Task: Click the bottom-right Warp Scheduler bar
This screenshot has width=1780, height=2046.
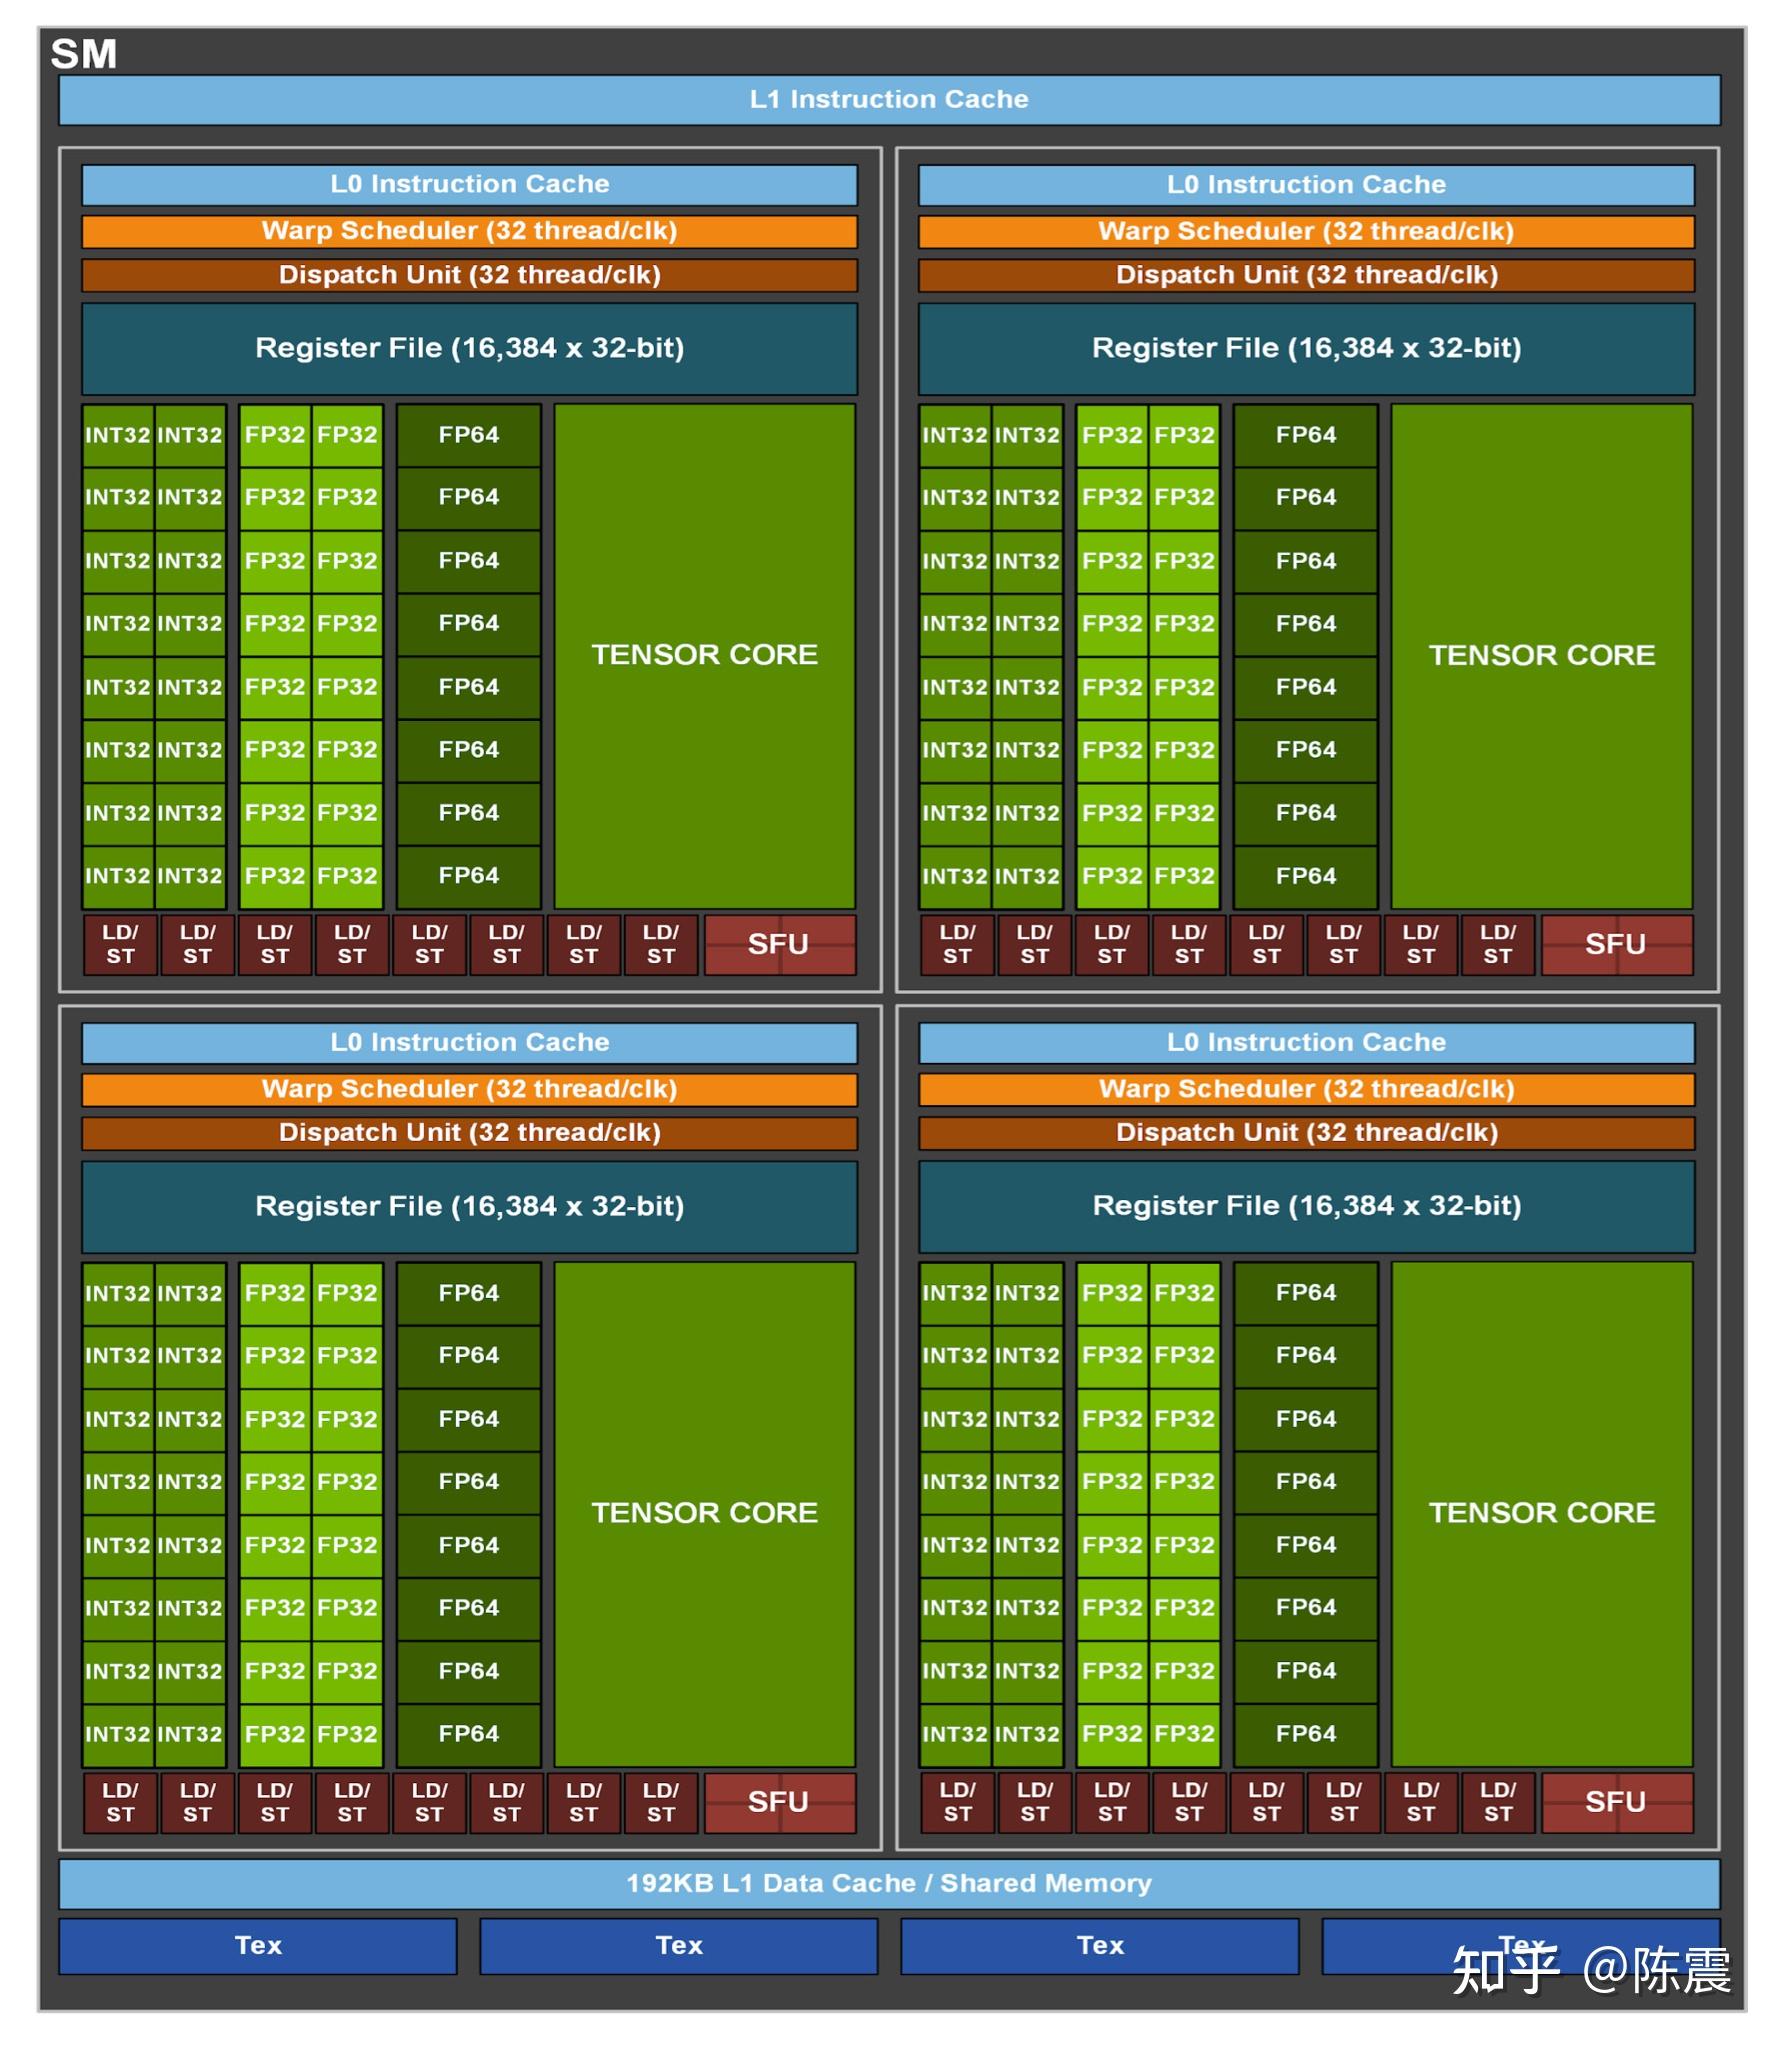Action: click(1306, 1089)
